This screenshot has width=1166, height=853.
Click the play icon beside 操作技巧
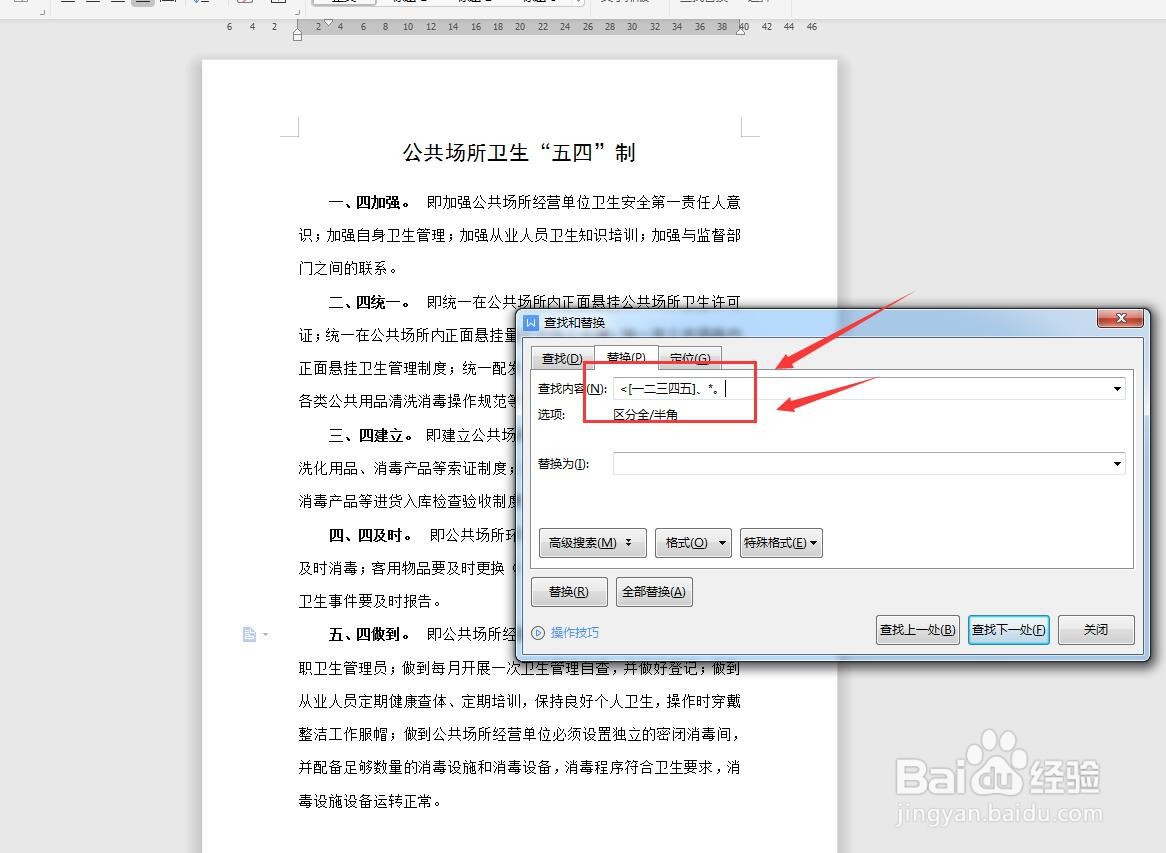(538, 633)
